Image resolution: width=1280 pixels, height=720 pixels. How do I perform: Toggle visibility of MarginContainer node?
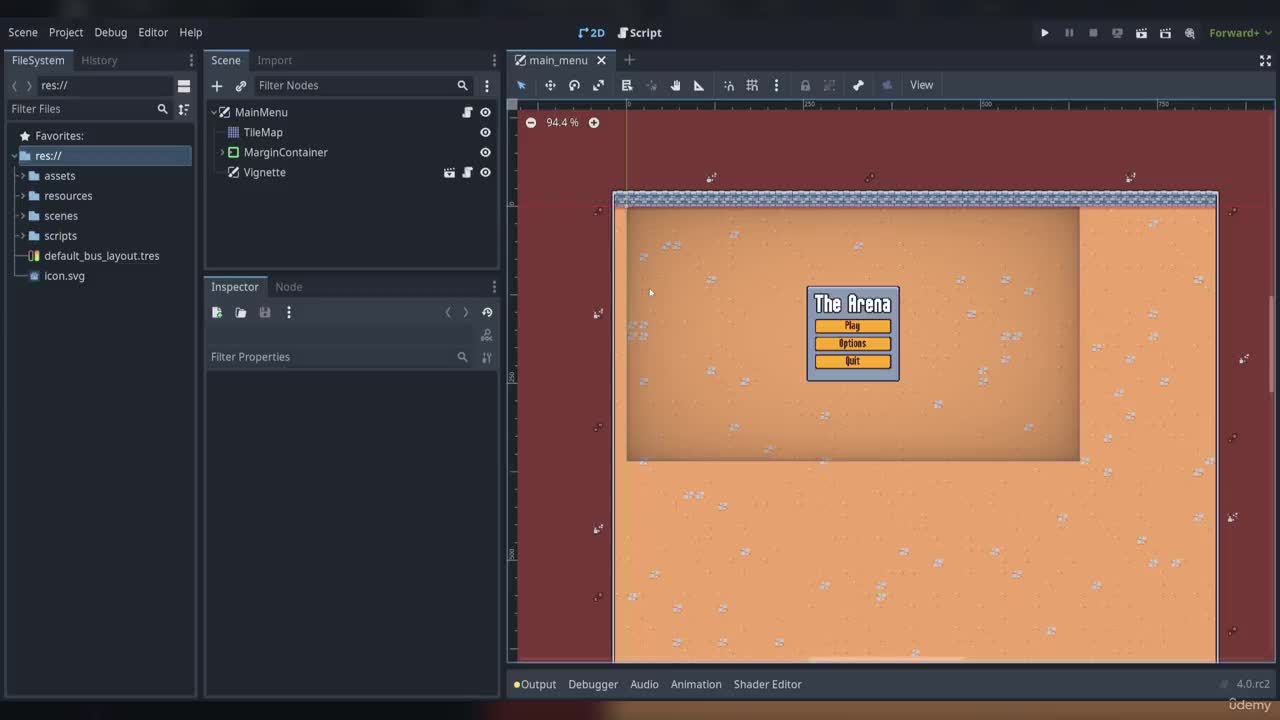pyautogui.click(x=485, y=152)
